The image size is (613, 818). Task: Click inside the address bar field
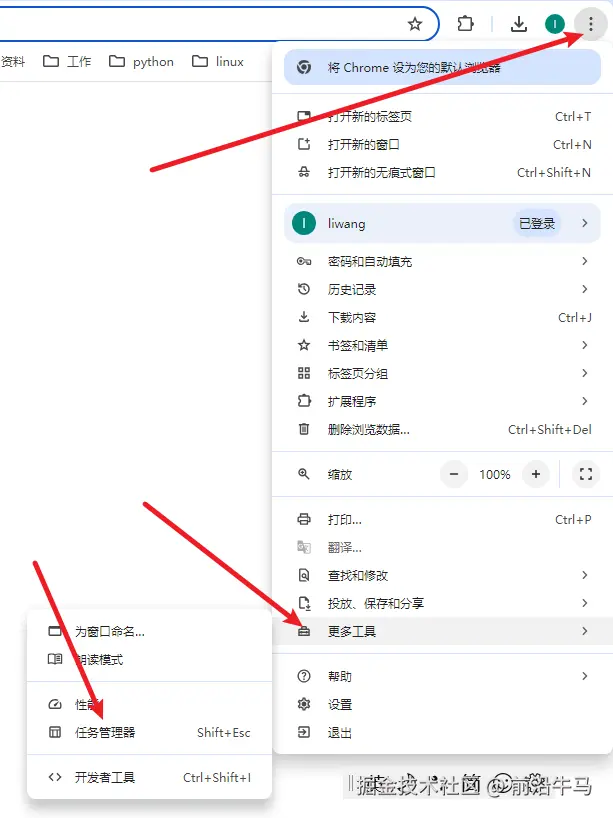198,23
